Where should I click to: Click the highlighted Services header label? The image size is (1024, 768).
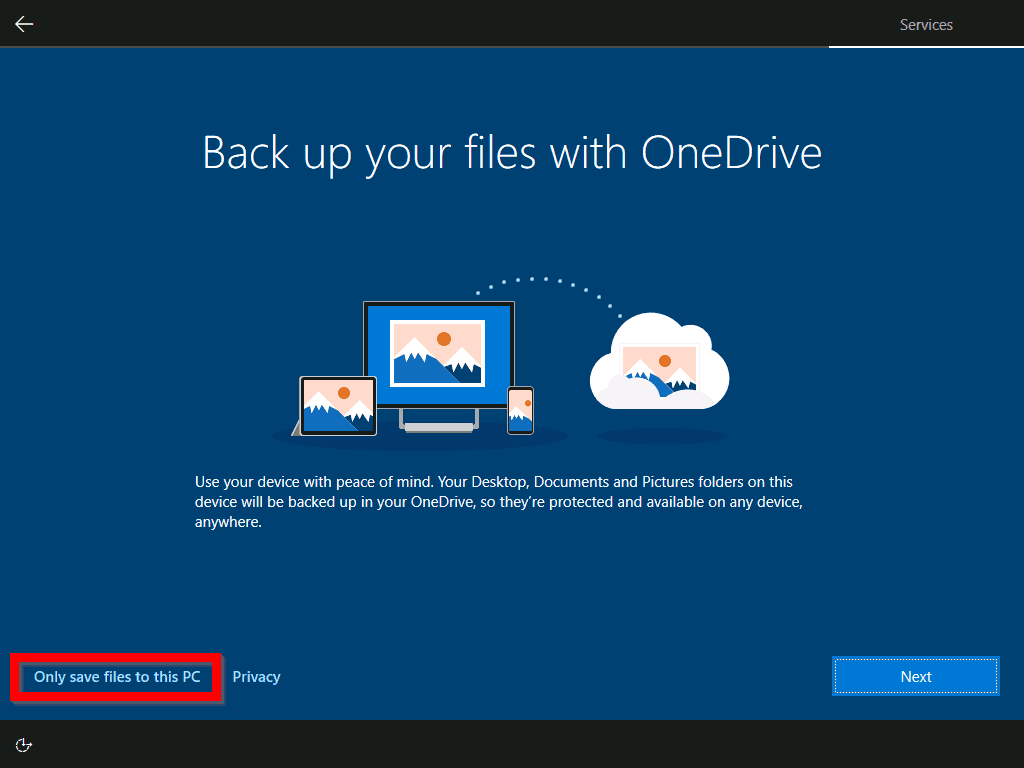click(925, 24)
